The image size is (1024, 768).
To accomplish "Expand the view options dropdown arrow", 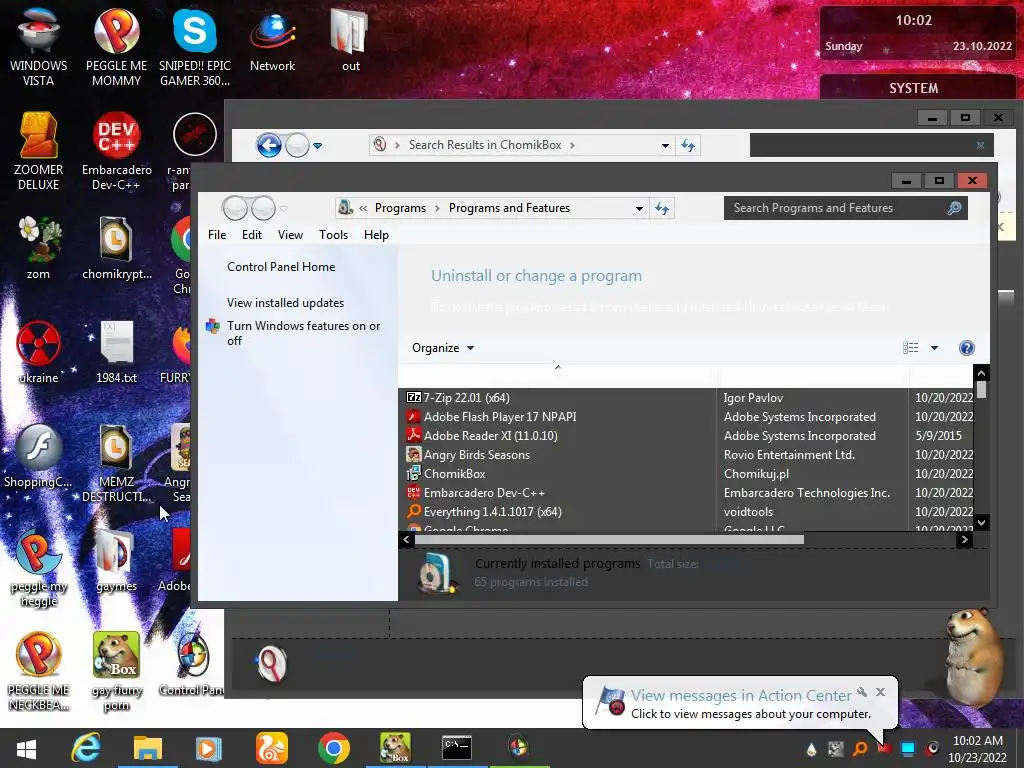I will click(x=935, y=348).
